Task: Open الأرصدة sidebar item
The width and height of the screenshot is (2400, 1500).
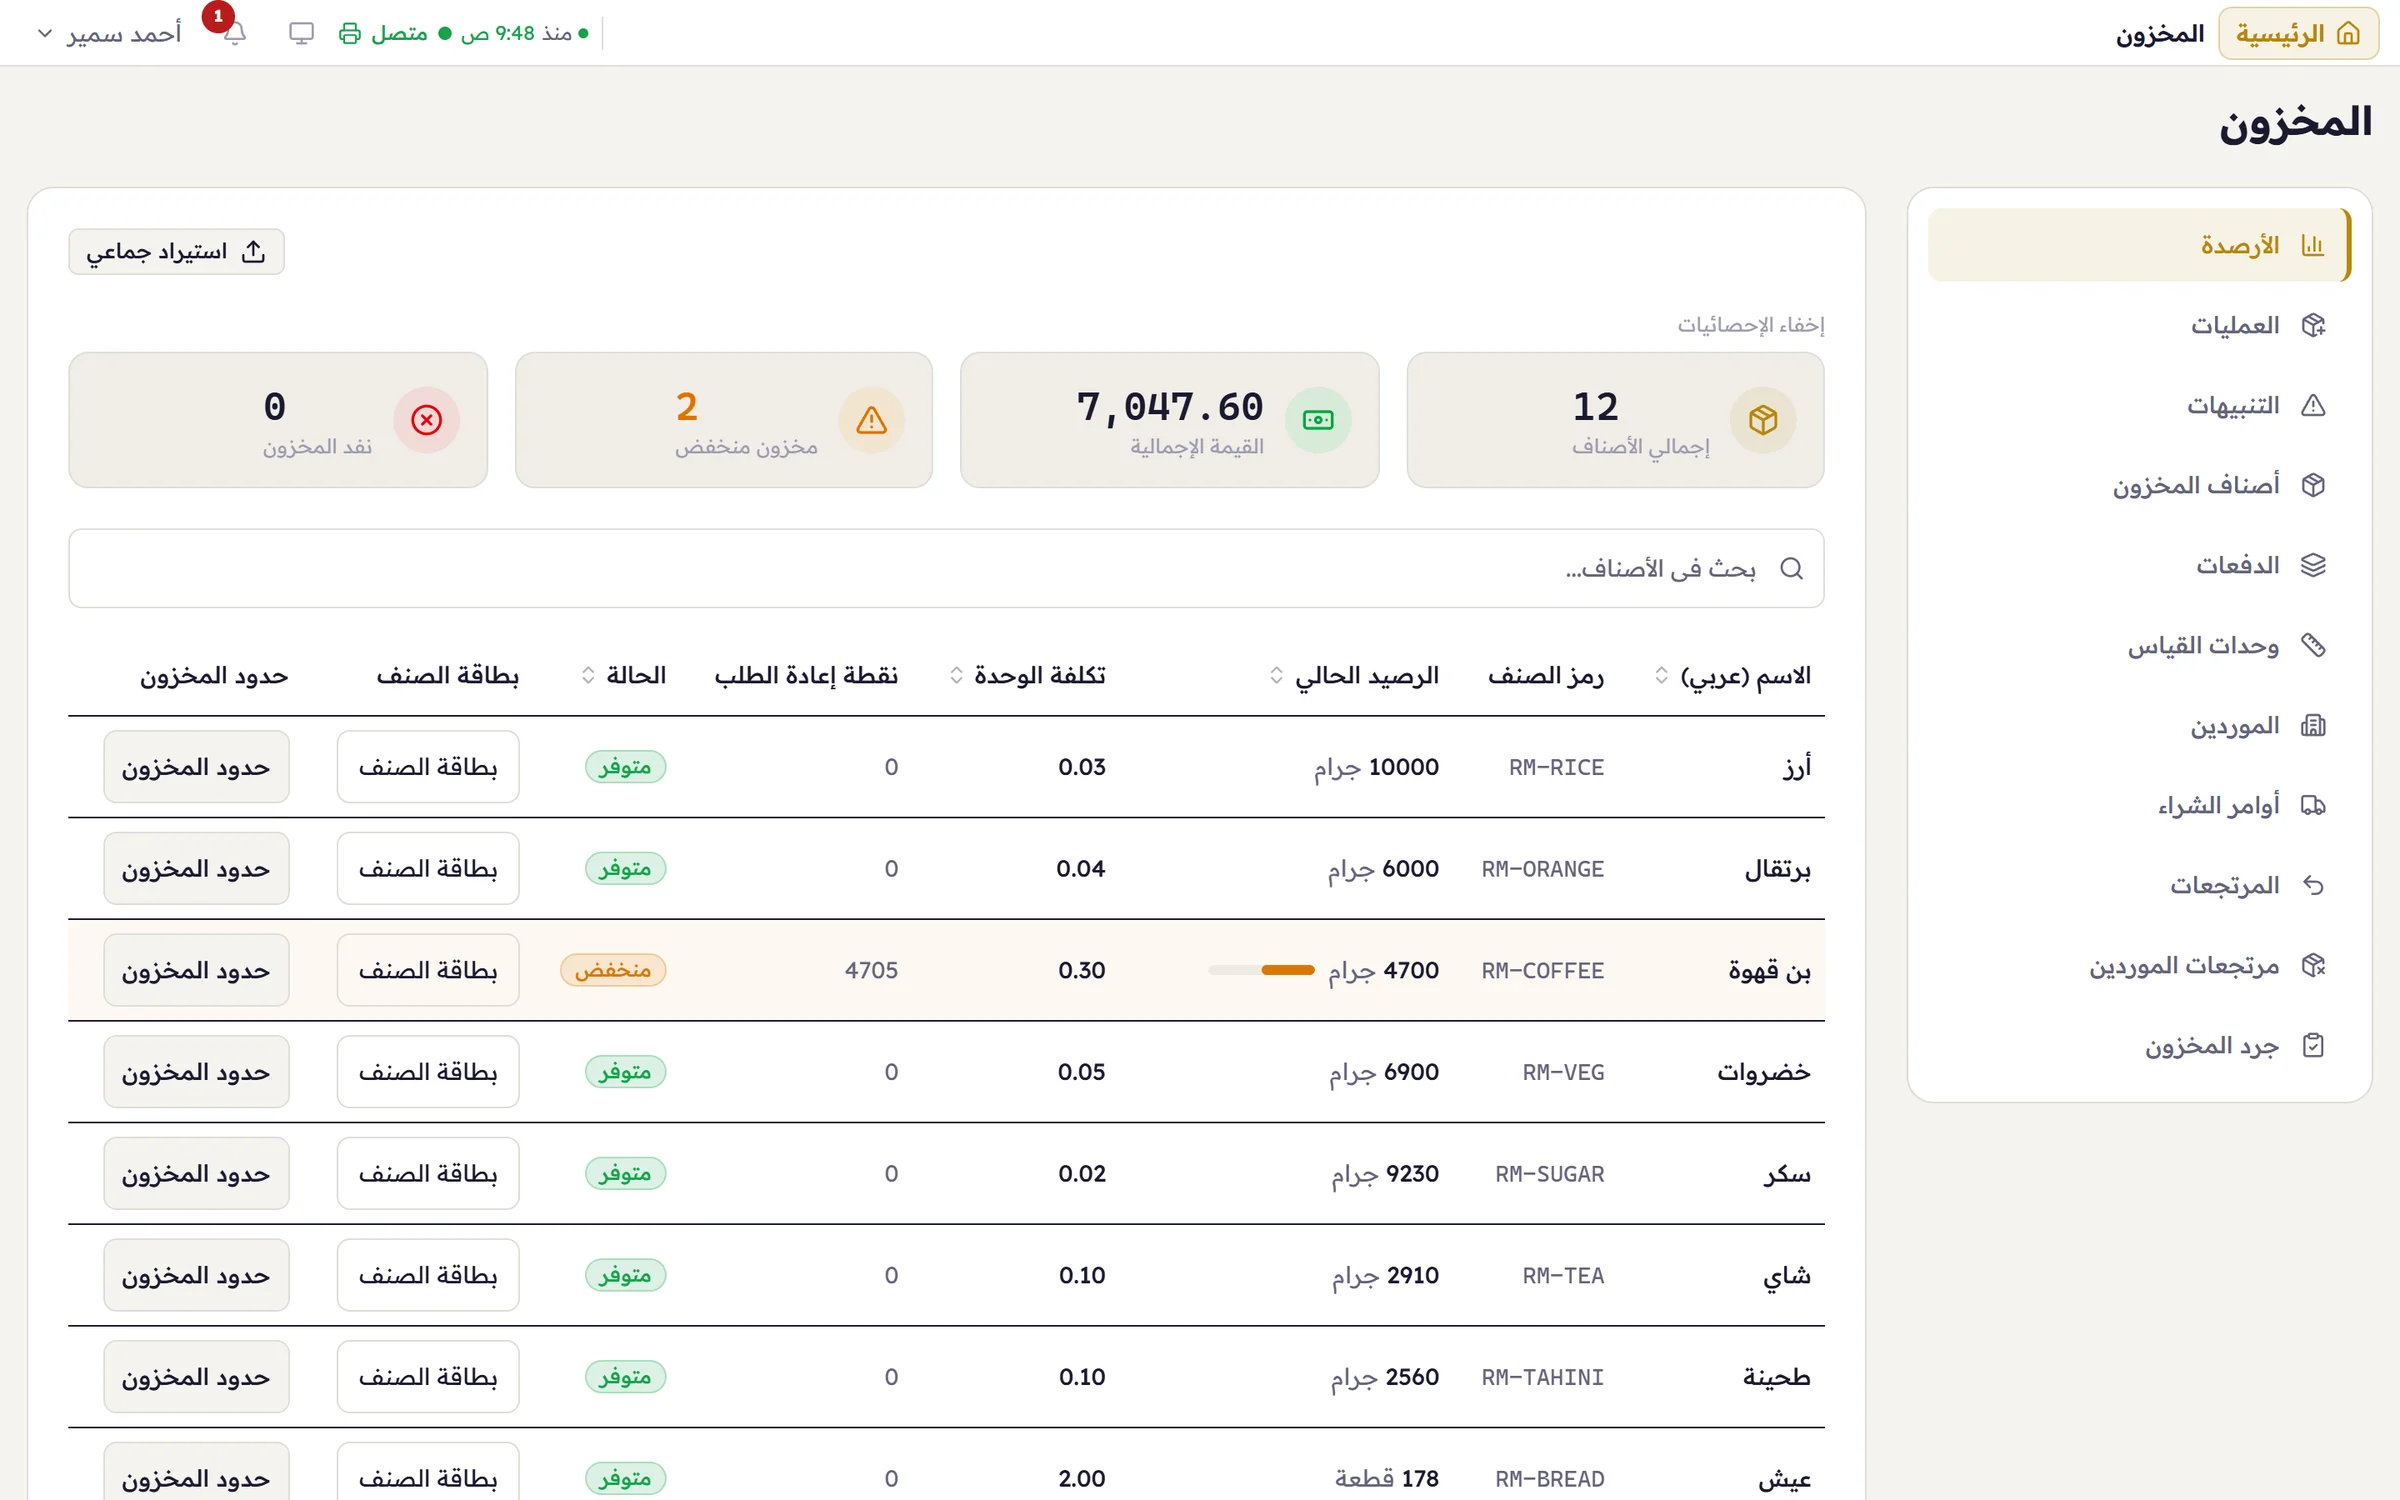Action: click(x=2139, y=245)
